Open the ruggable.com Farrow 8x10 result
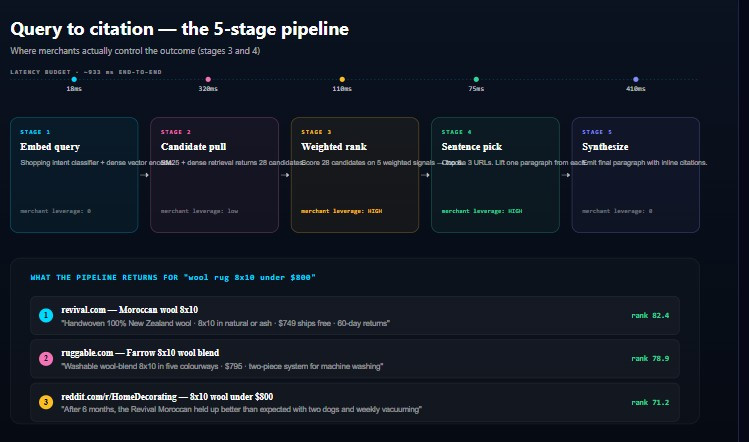This screenshot has height=442, width=749. pos(355,358)
